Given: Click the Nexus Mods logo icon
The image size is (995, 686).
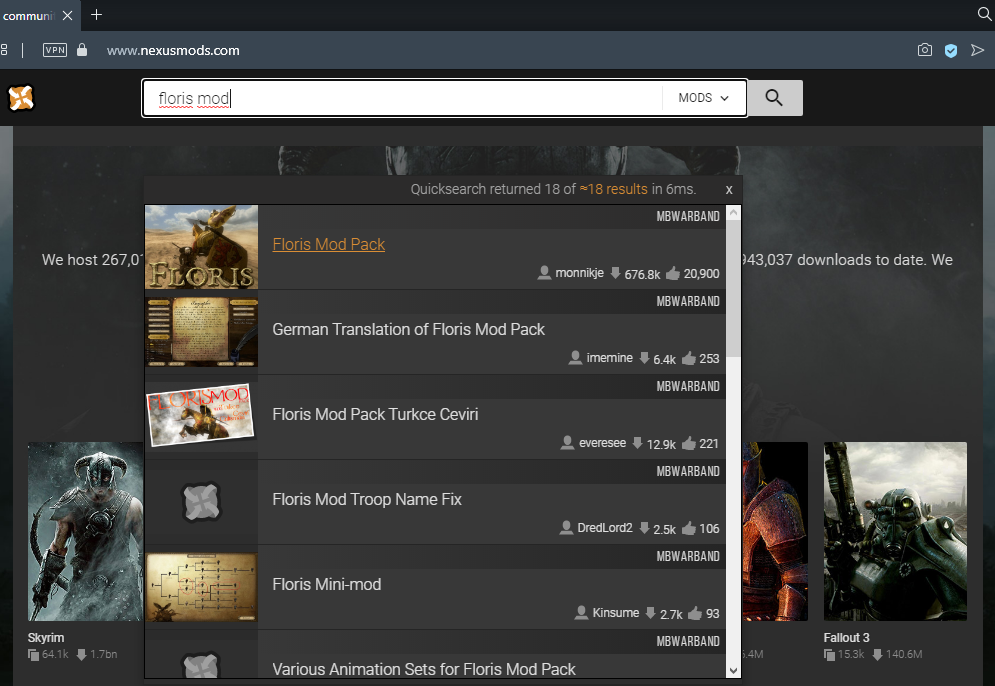Looking at the screenshot, I should (x=20, y=98).
